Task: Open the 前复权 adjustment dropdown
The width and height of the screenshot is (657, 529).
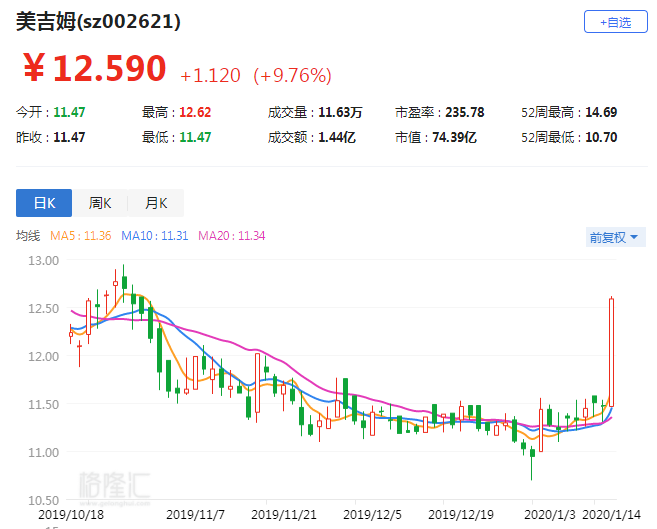Action: 616,237
